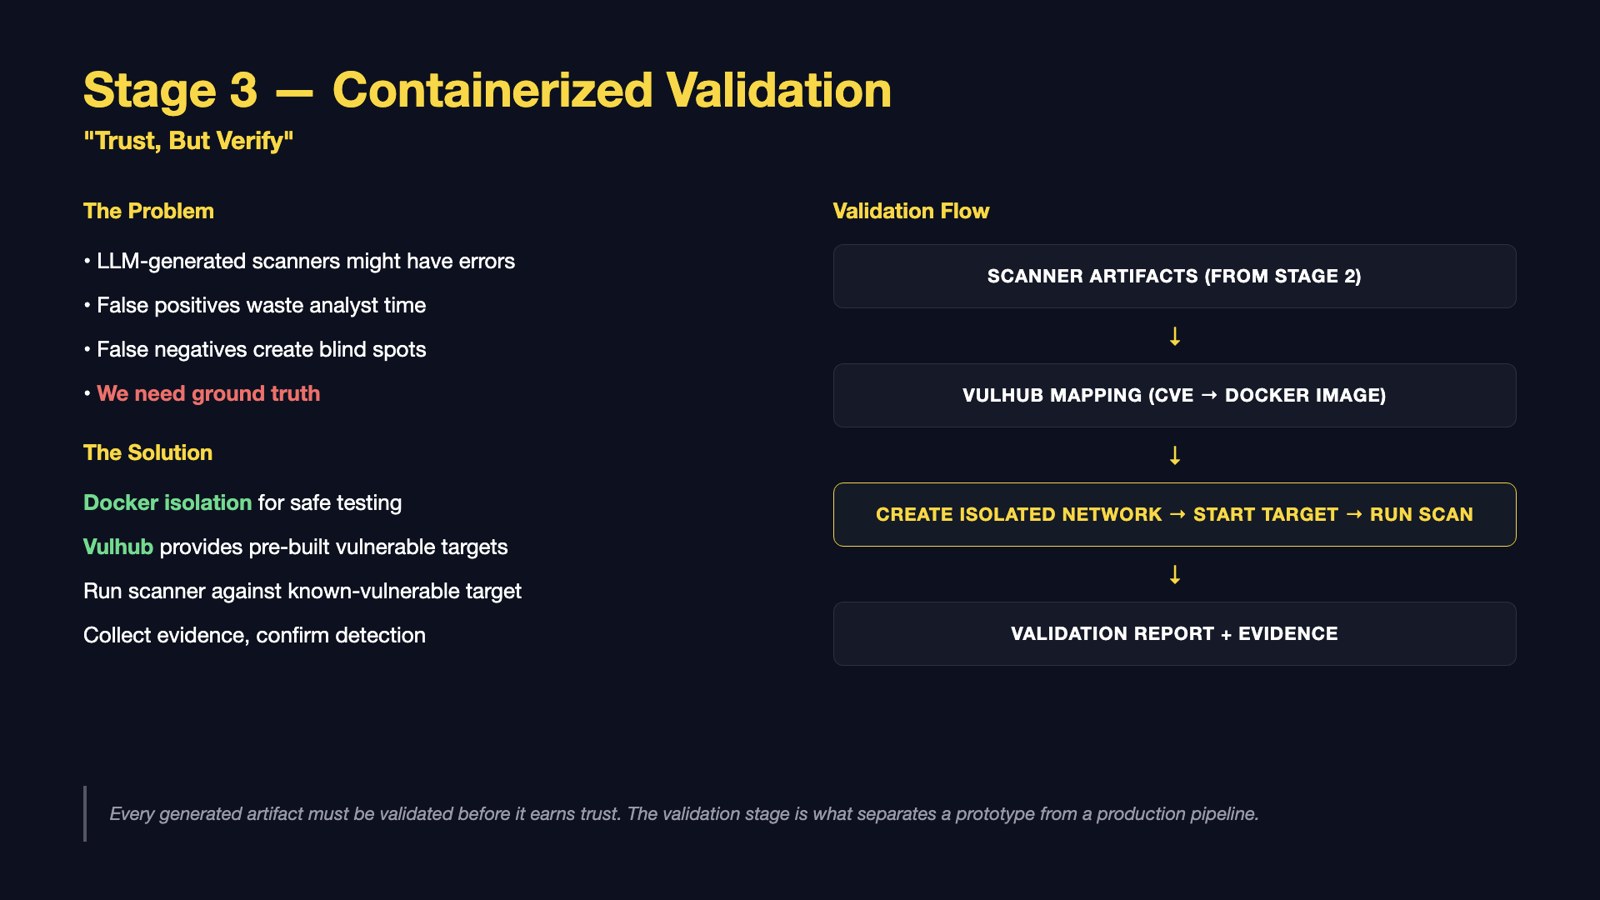Select the red We need ground truth text
Screen dimensions: 1600x900
click(208, 393)
